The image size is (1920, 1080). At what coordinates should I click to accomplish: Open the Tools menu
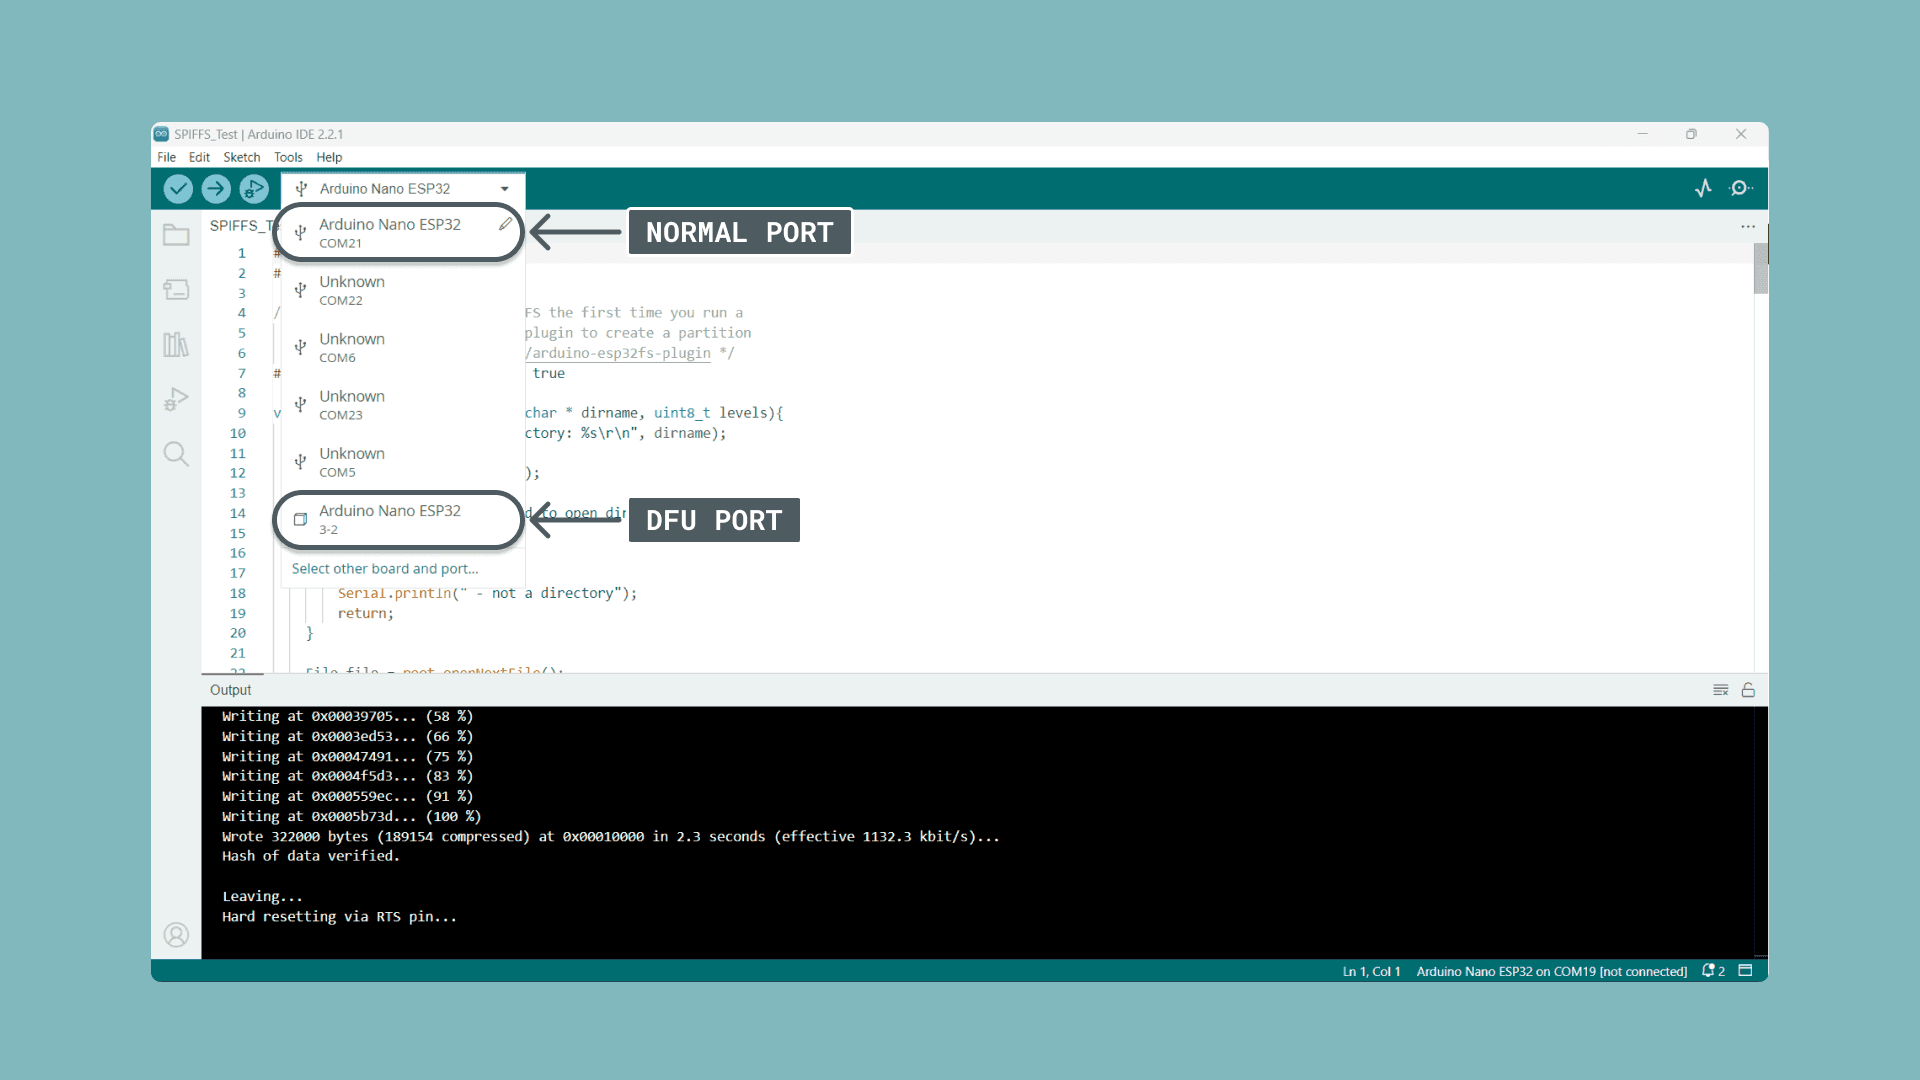coord(288,157)
